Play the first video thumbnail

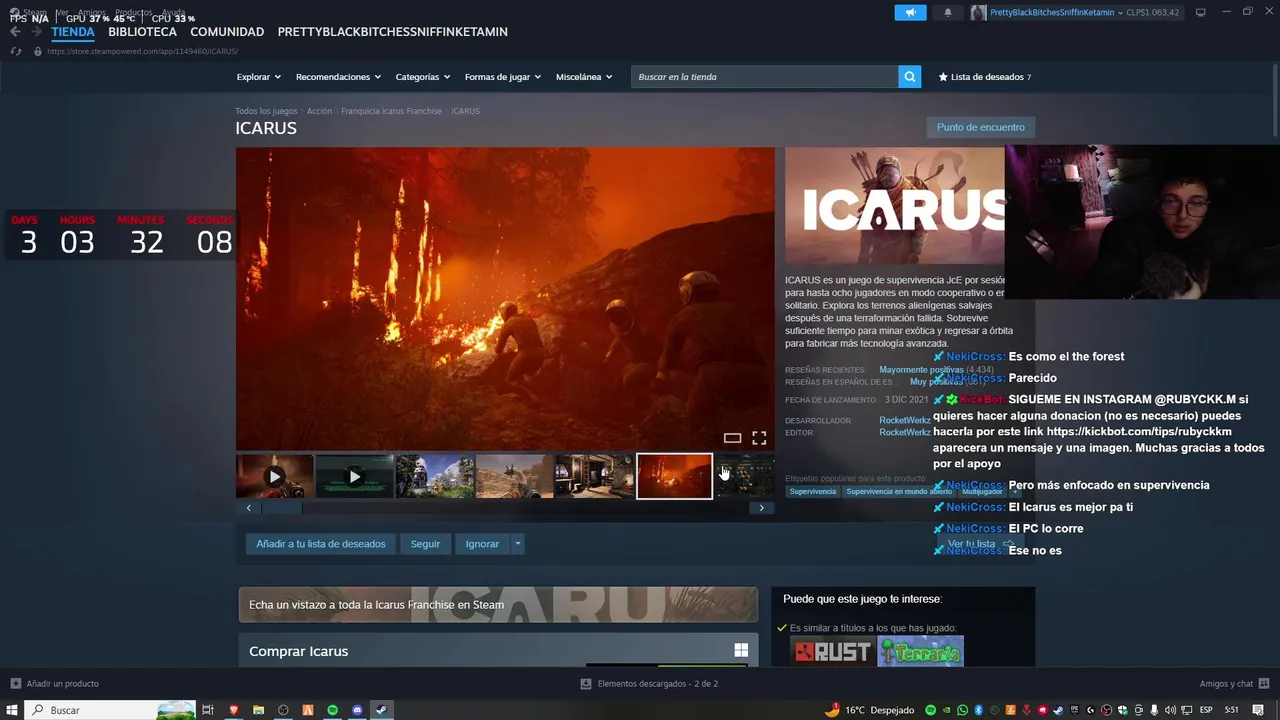(275, 476)
